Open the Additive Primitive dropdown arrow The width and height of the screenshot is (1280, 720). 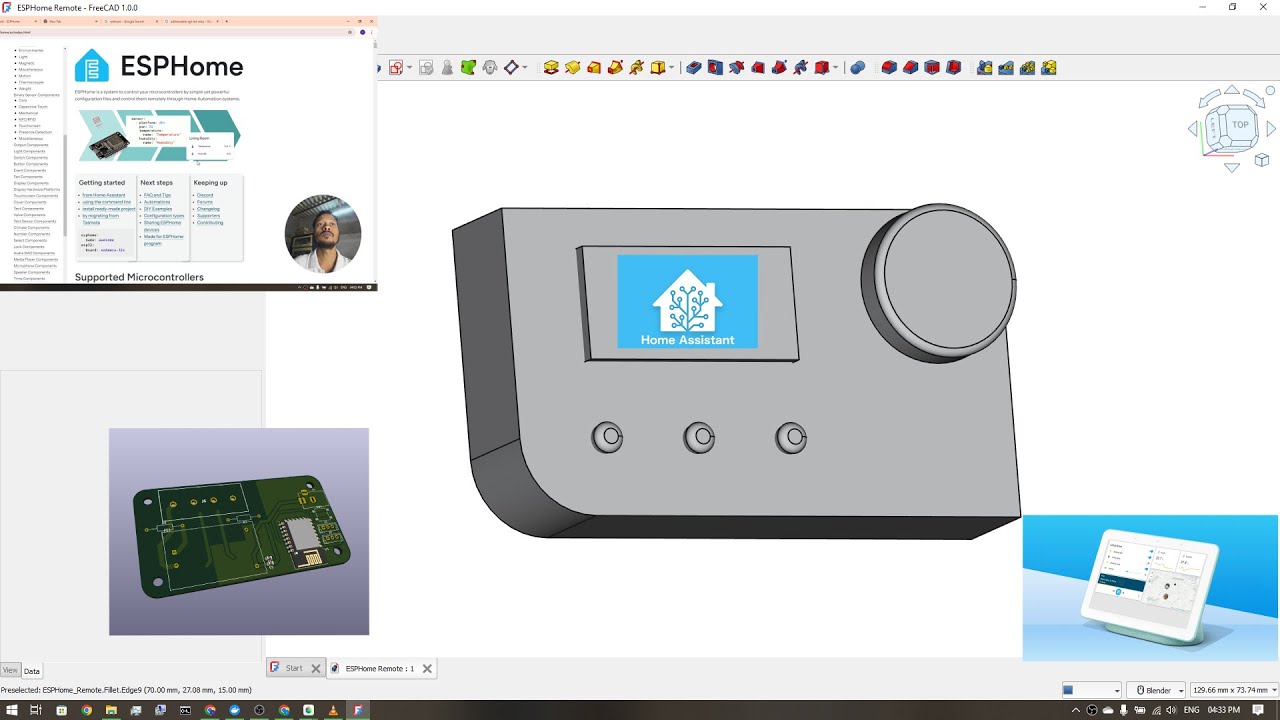[x=671, y=68]
